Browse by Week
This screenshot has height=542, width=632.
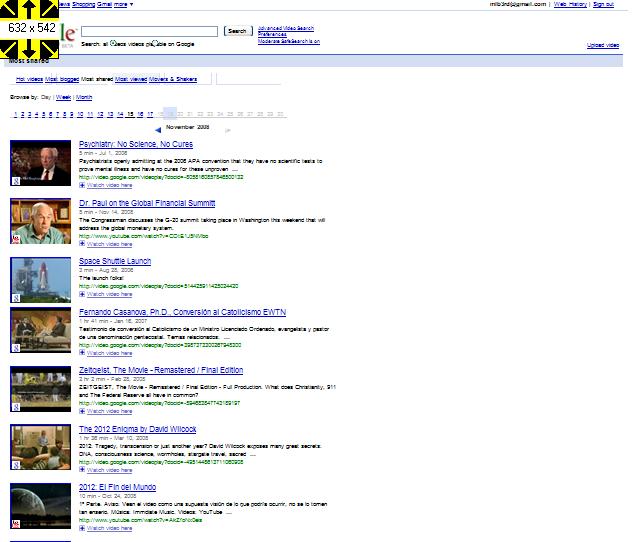pyautogui.click(x=63, y=97)
